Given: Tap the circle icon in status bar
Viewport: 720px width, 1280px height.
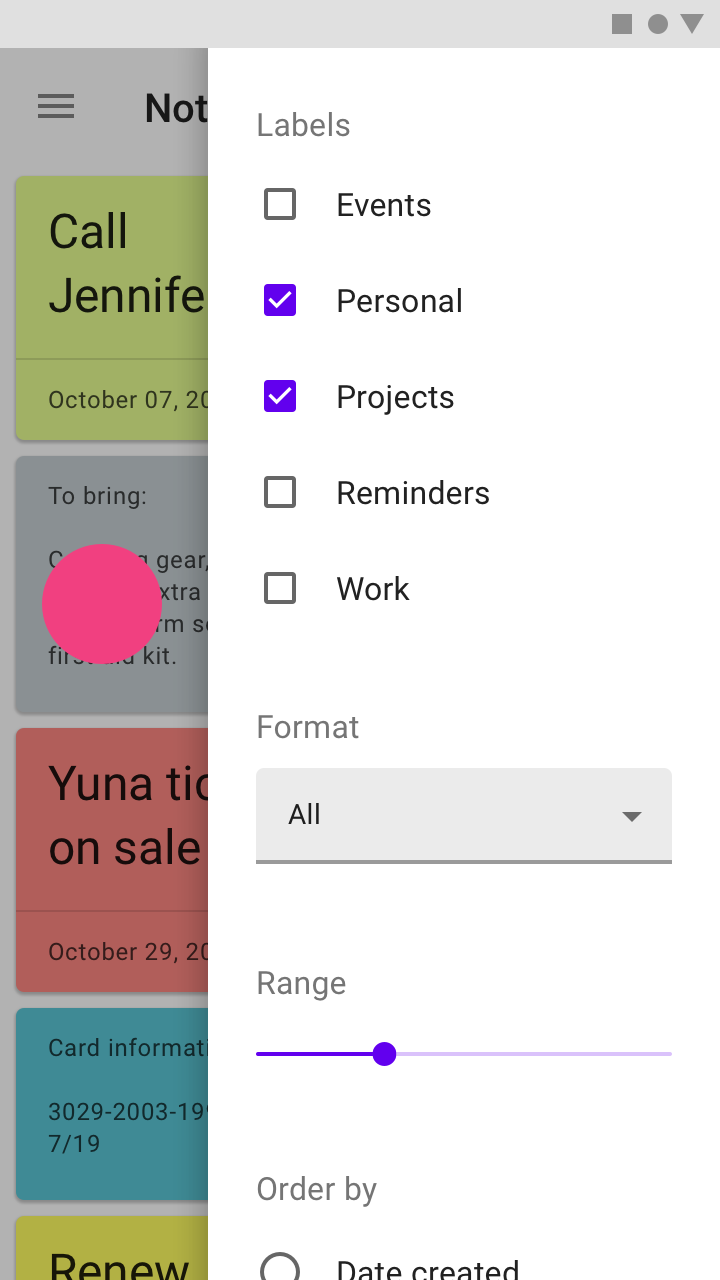Looking at the screenshot, I should point(657,24).
